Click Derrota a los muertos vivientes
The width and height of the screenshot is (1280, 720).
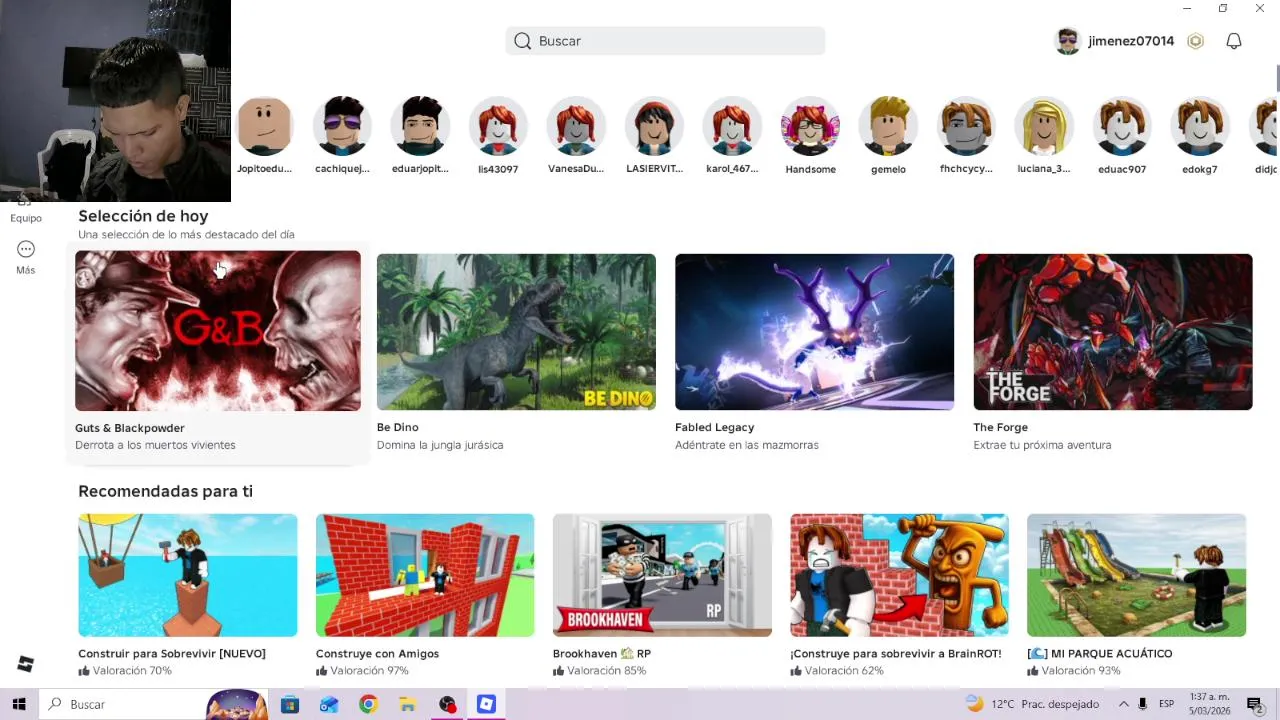(x=155, y=445)
